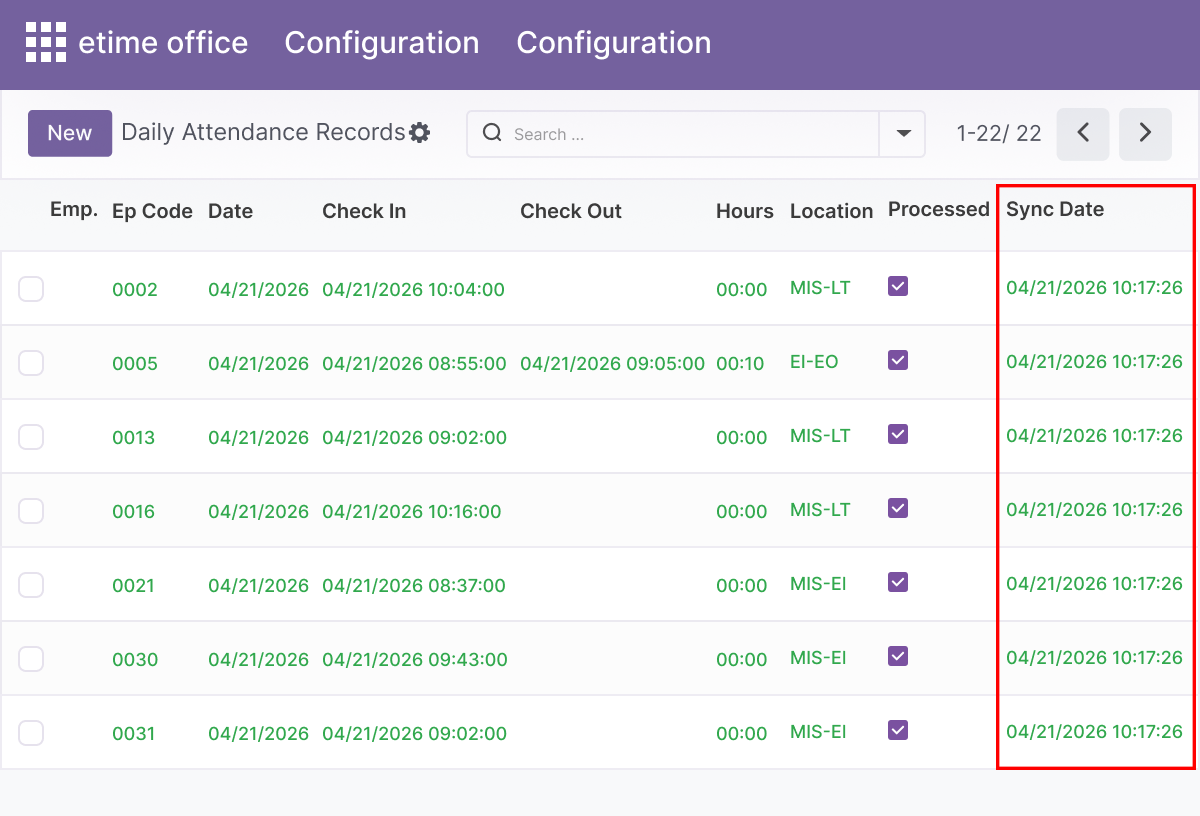Go to next page arrow
1200x816 pixels.
tap(1145, 134)
